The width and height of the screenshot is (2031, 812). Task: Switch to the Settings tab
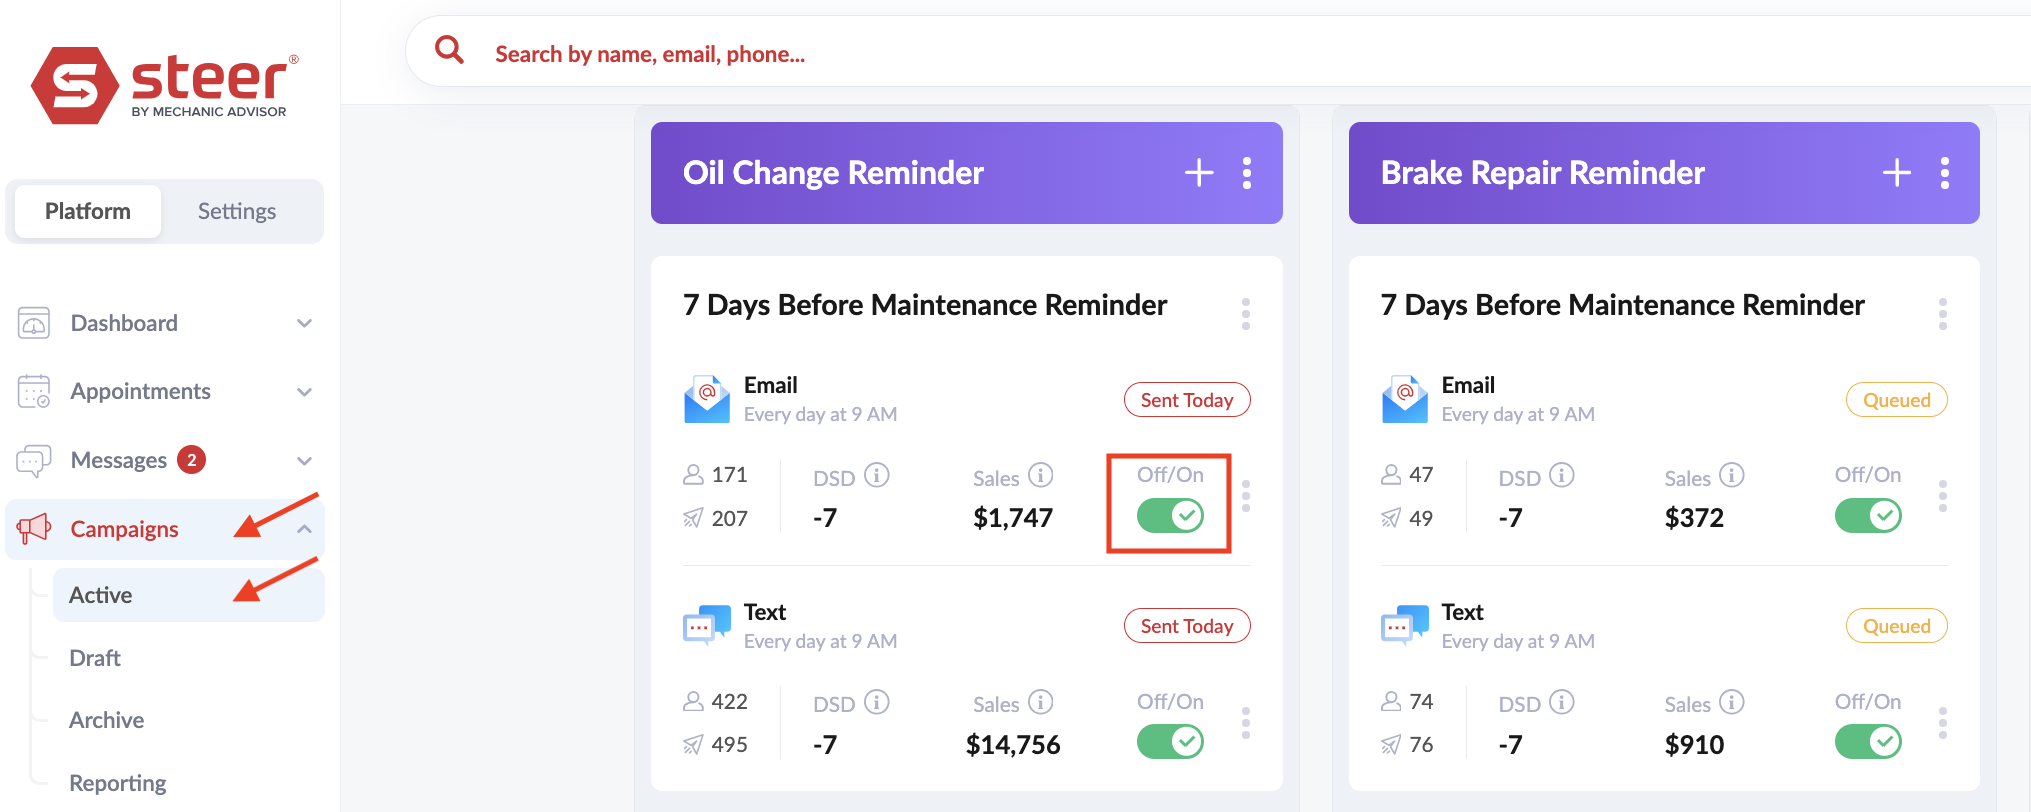(x=237, y=211)
